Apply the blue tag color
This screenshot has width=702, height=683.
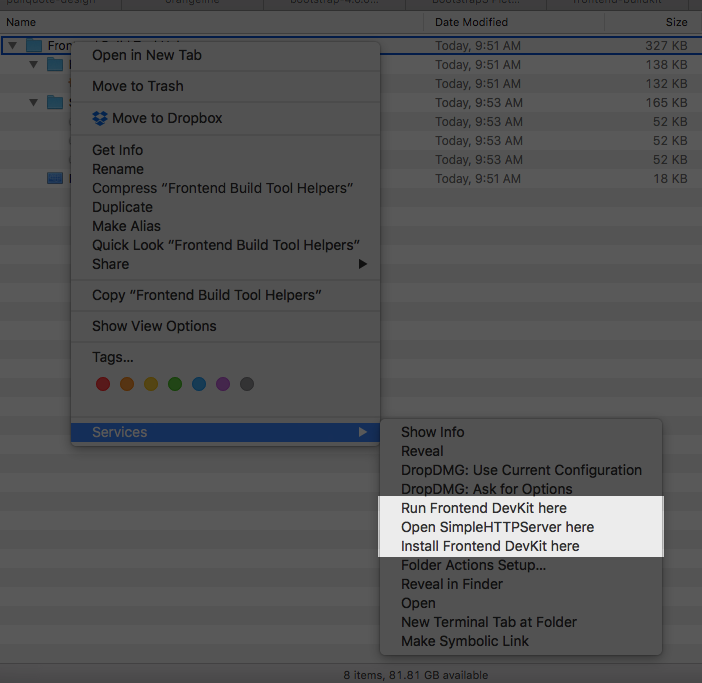(199, 384)
